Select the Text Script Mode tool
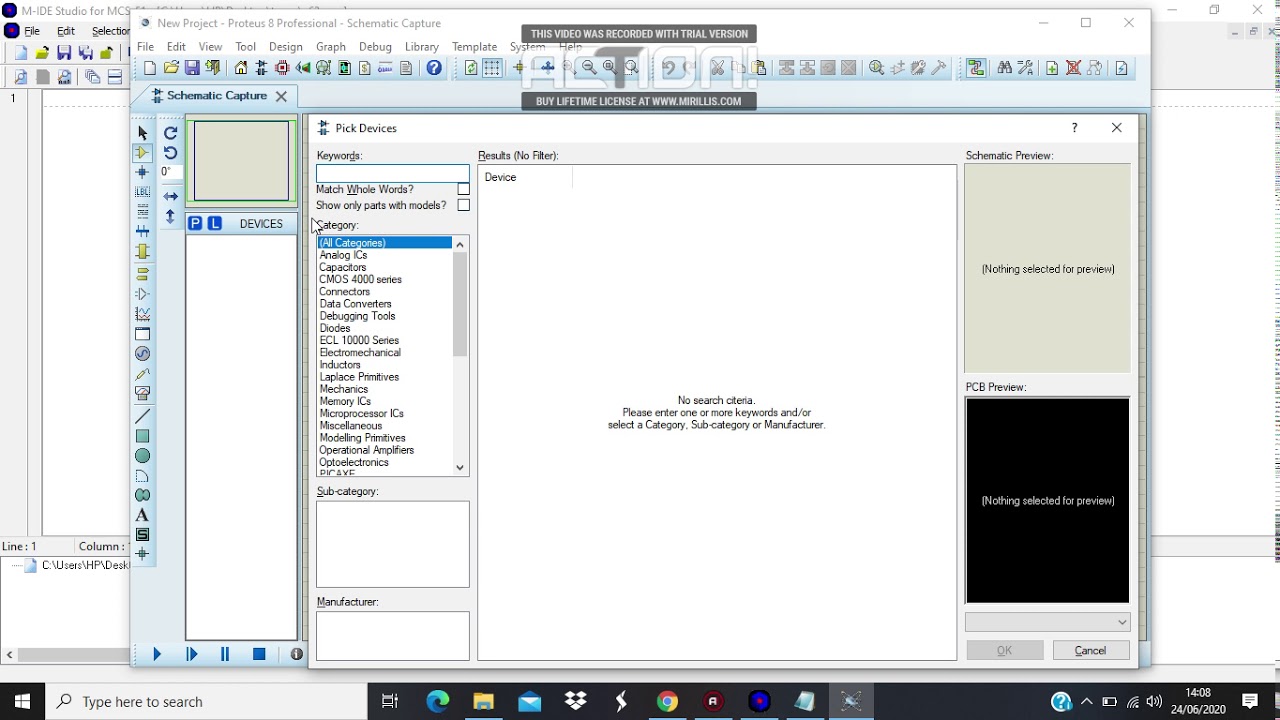This screenshot has height=720, width=1280. coord(142,212)
